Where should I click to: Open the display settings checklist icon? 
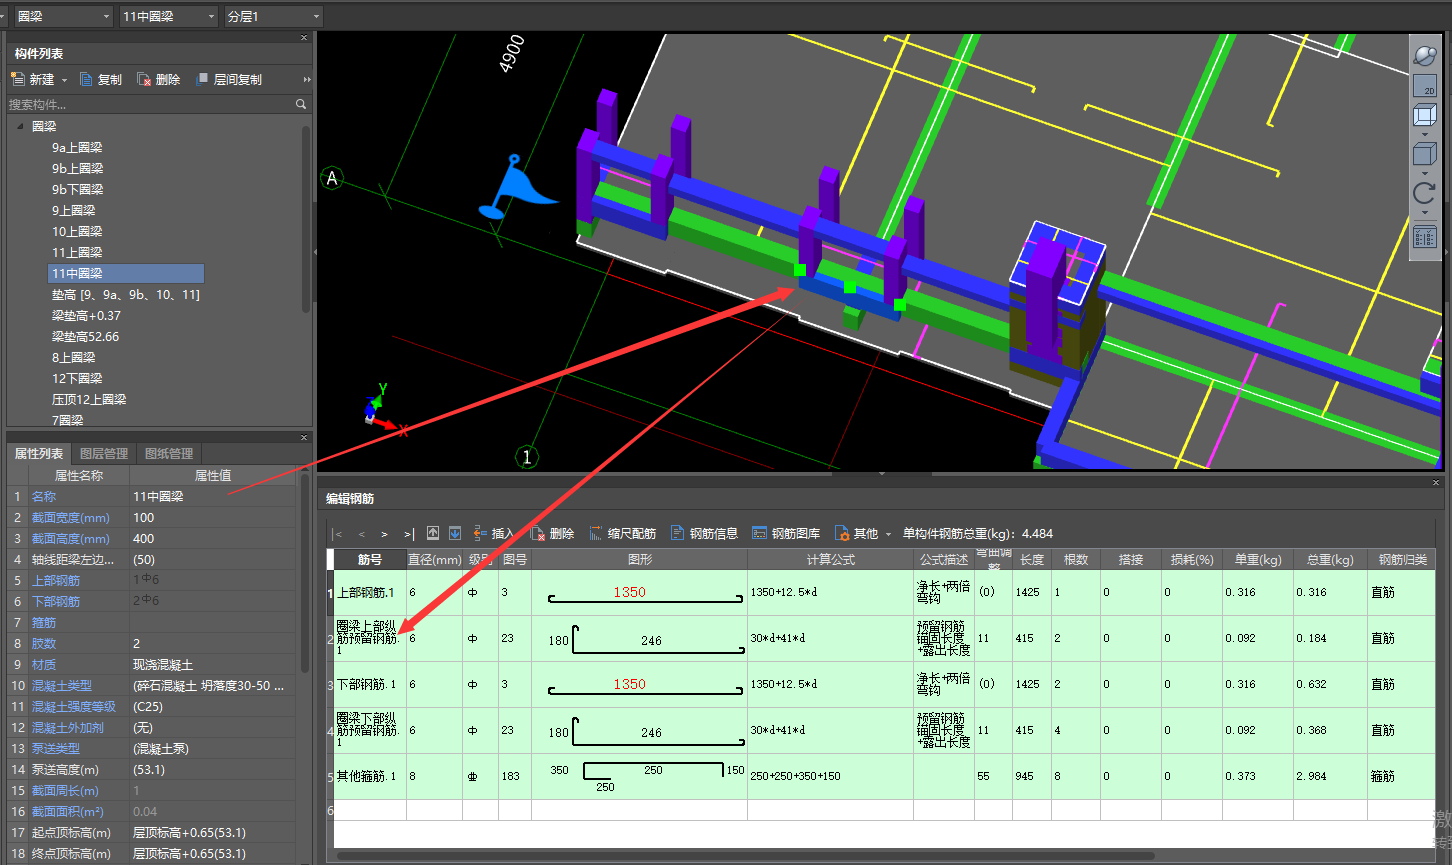tap(1424, 237)
